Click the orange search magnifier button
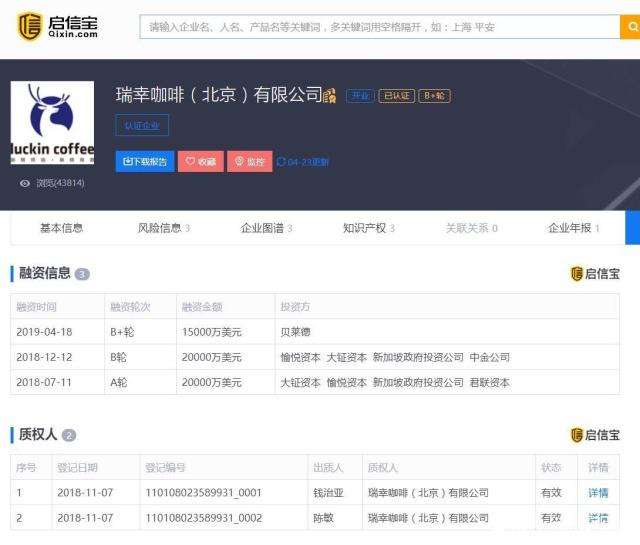Image resolution: width=640 pixels, height=545 pixels. coord(631,27)
